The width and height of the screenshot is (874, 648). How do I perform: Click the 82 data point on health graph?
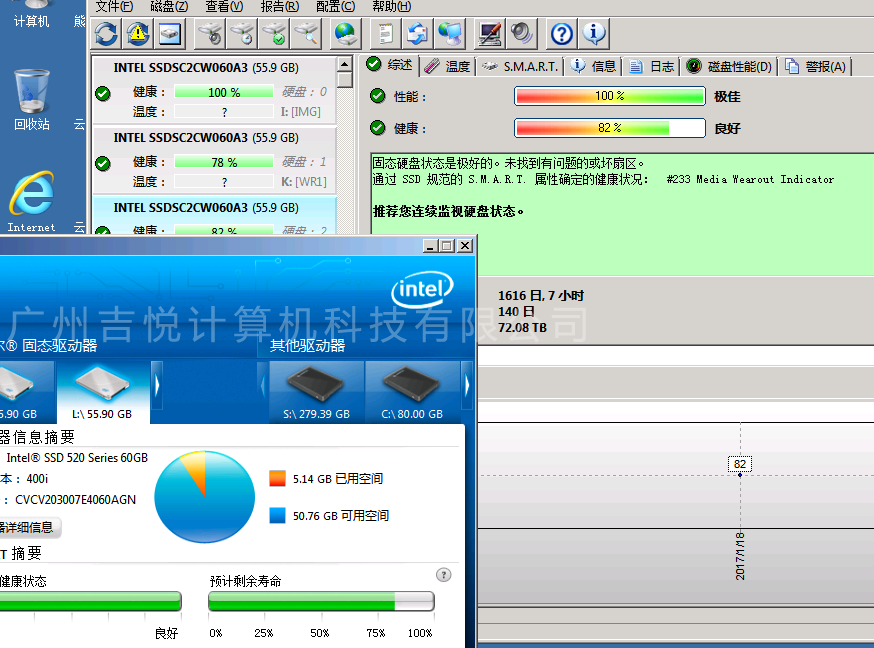click(x=740, y=475)
